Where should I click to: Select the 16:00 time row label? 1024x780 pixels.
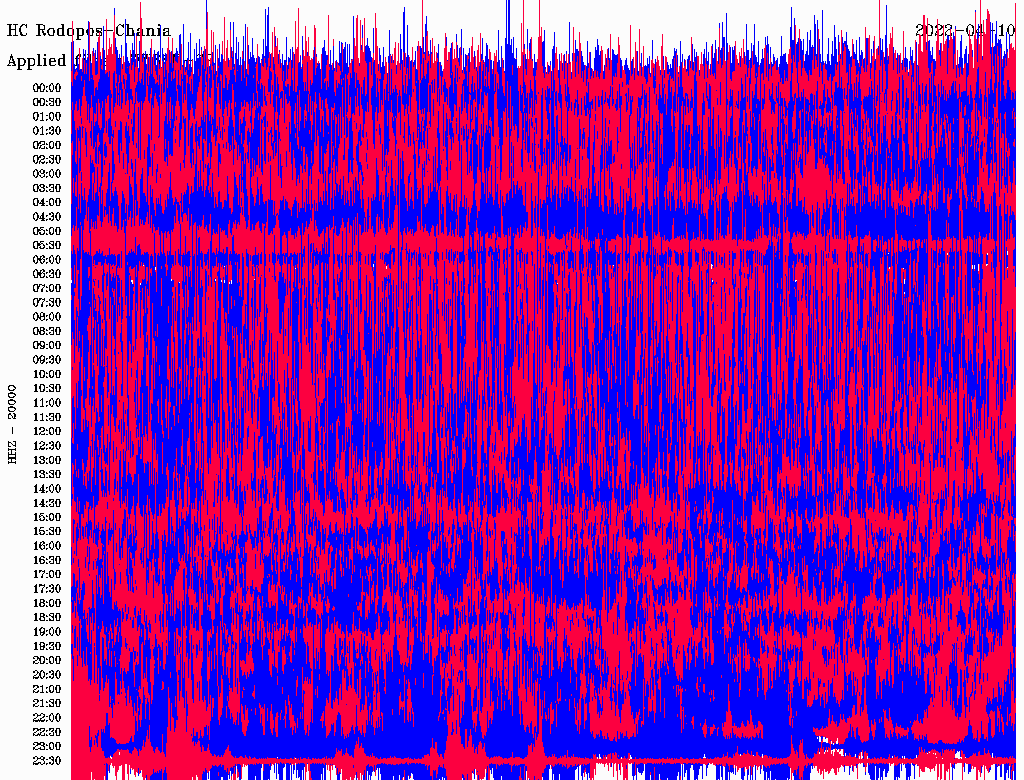[x=47, y=546]
